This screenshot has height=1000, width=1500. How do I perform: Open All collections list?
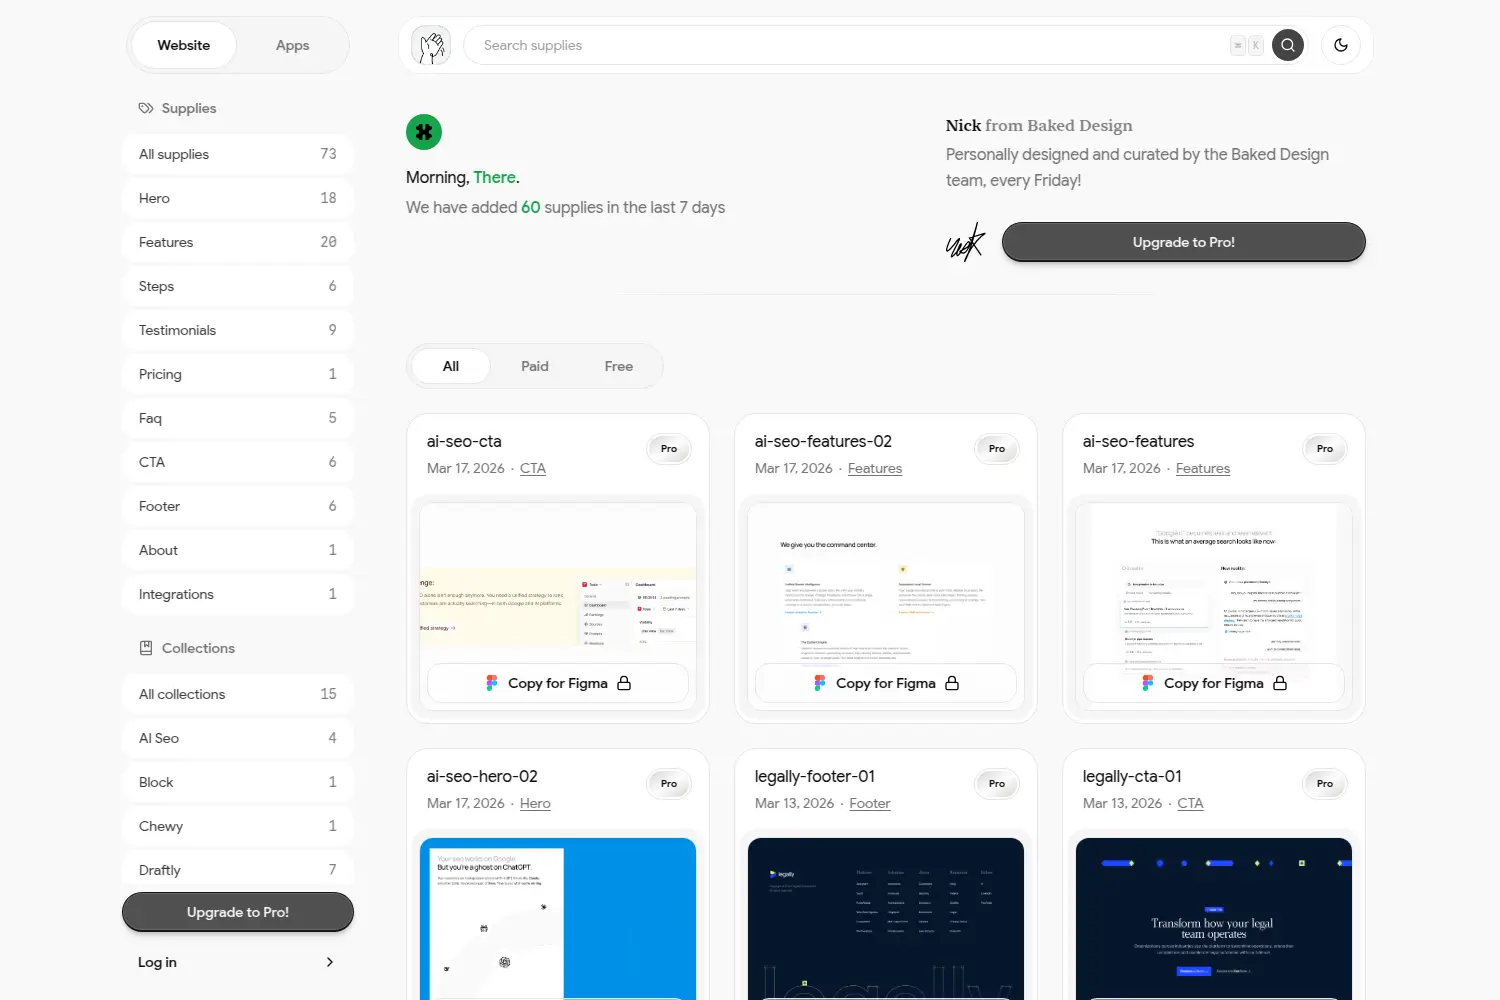238,694
